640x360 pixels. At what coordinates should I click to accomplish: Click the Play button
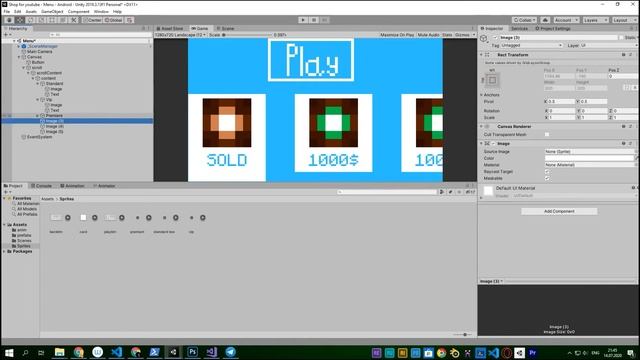pyautogui.click(x=303, y=20)
